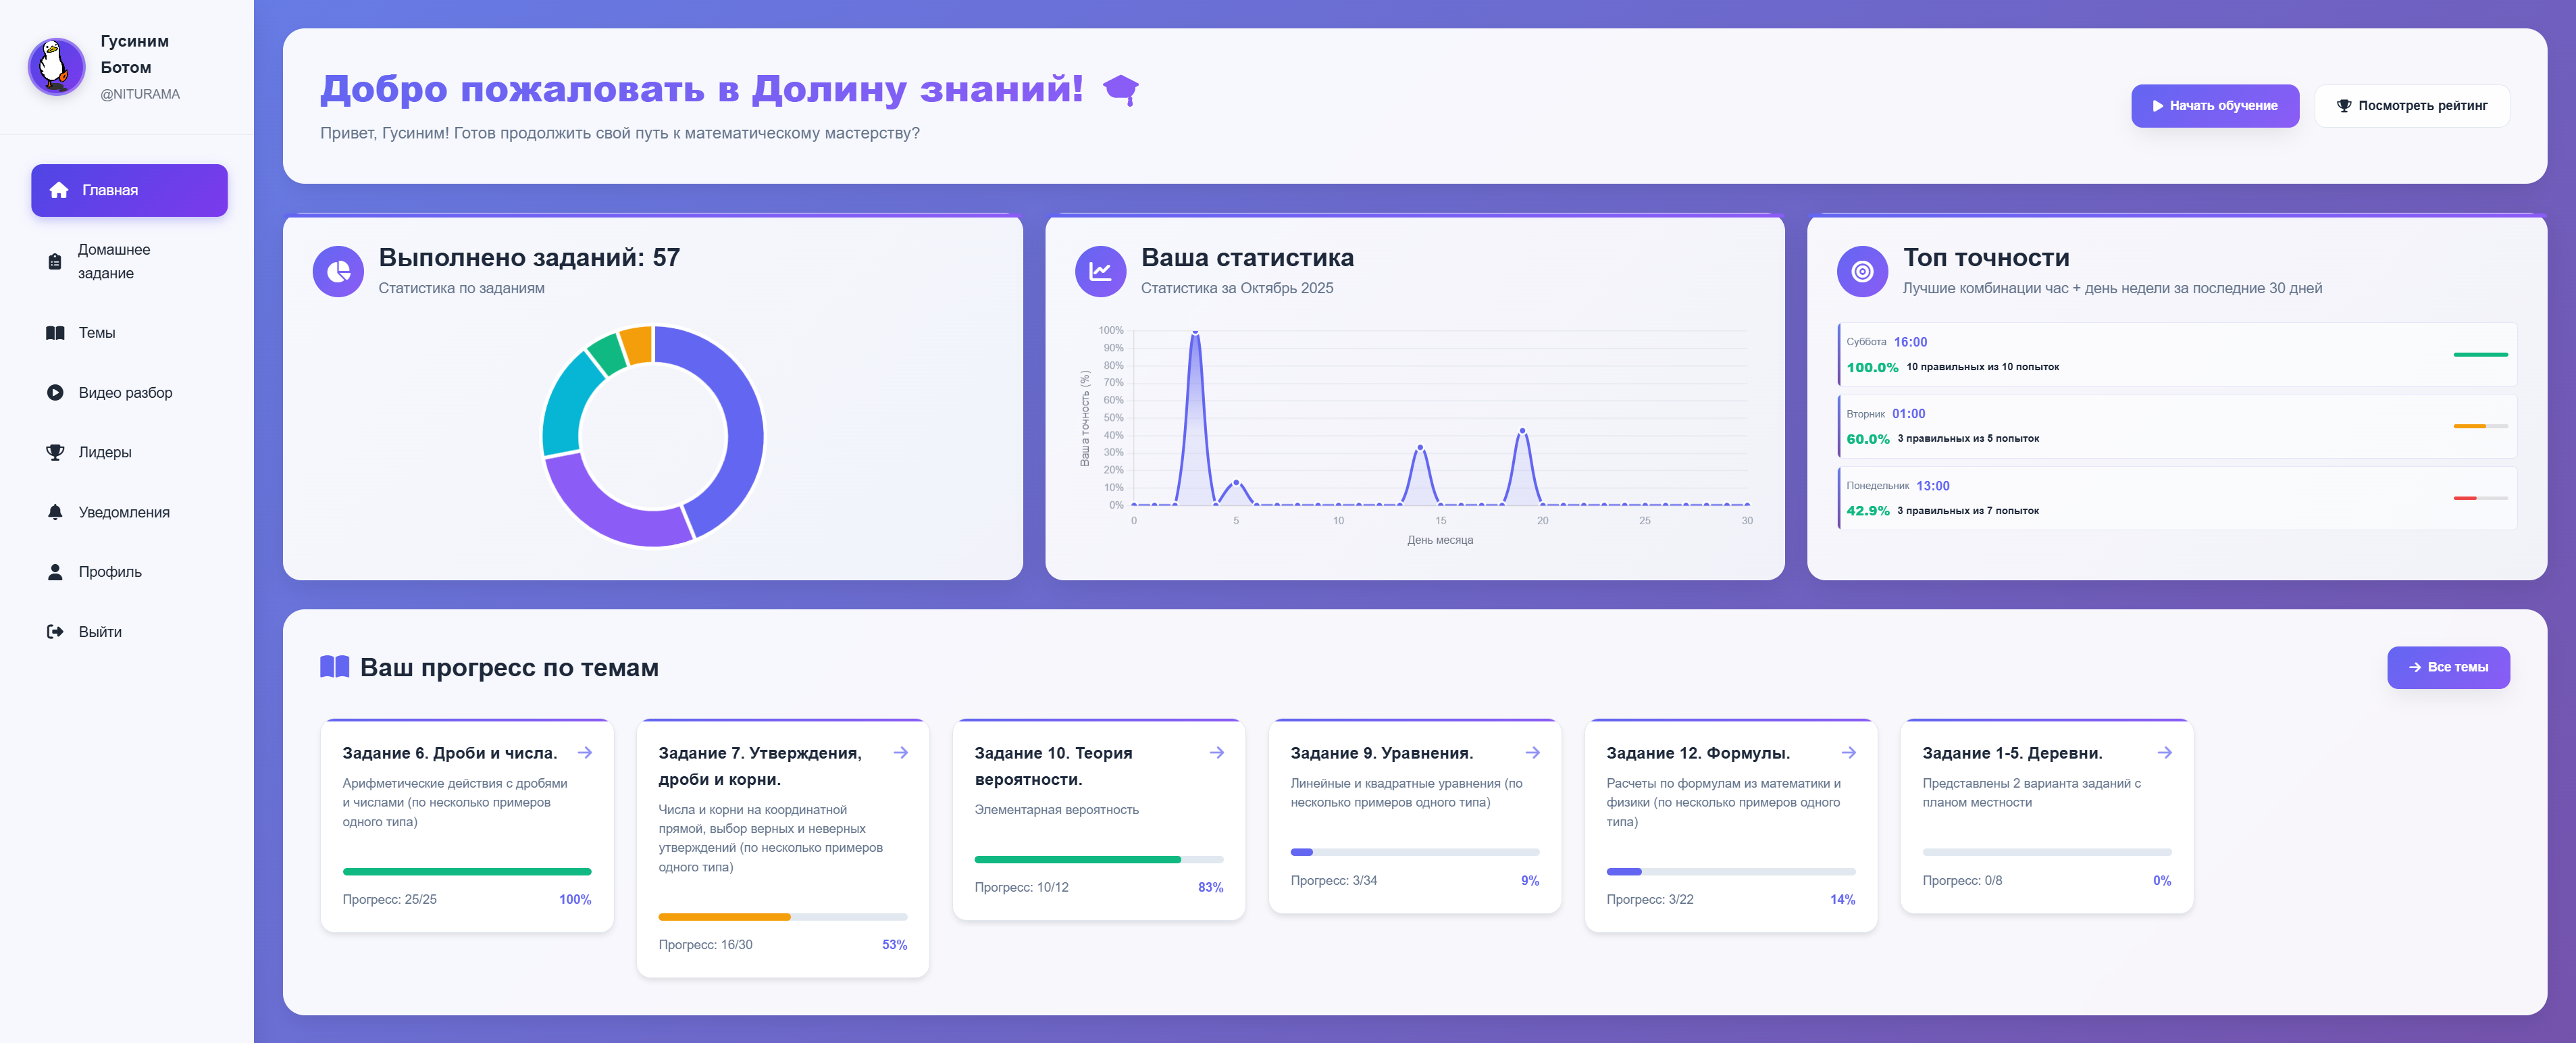
Task: Open Видео разбор section
Action: 129,393
